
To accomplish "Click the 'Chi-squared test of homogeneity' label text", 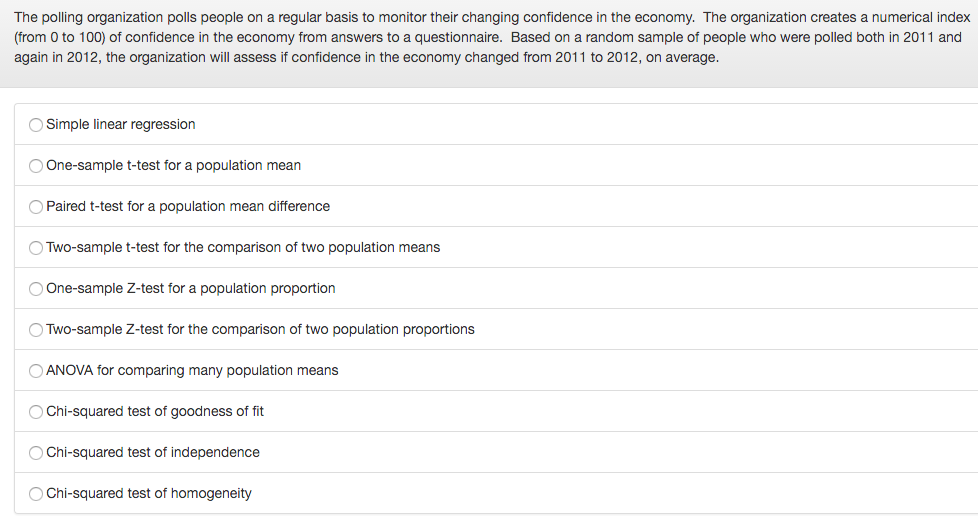I will pyautogui.click(x=148, y=493).
